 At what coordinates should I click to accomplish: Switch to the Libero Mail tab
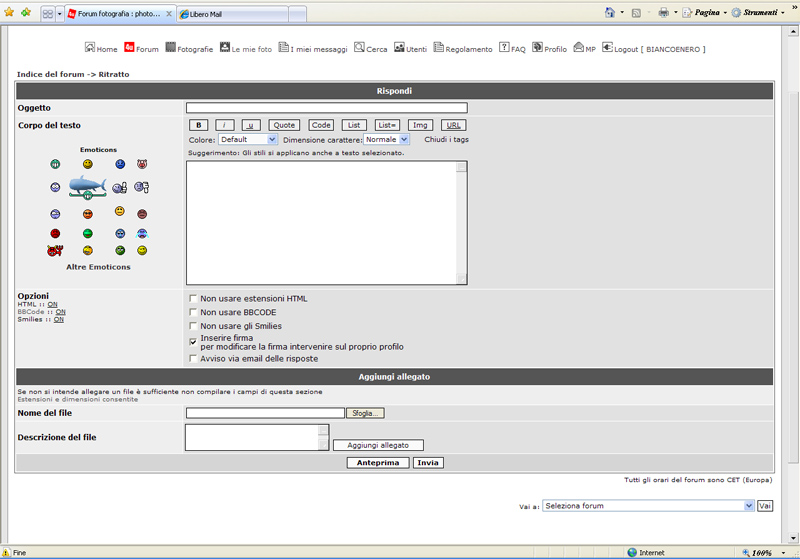point(230,14)
